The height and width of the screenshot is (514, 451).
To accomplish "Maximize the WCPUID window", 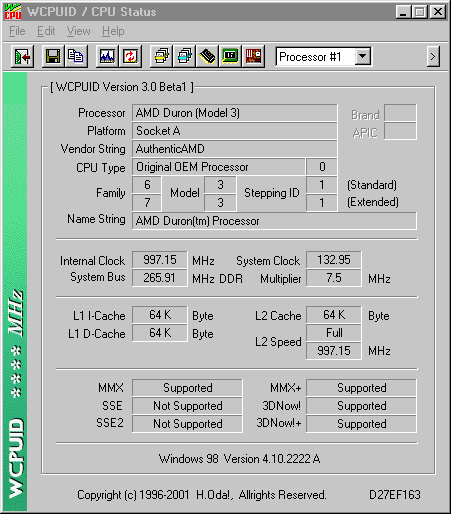I will point(420,12).
